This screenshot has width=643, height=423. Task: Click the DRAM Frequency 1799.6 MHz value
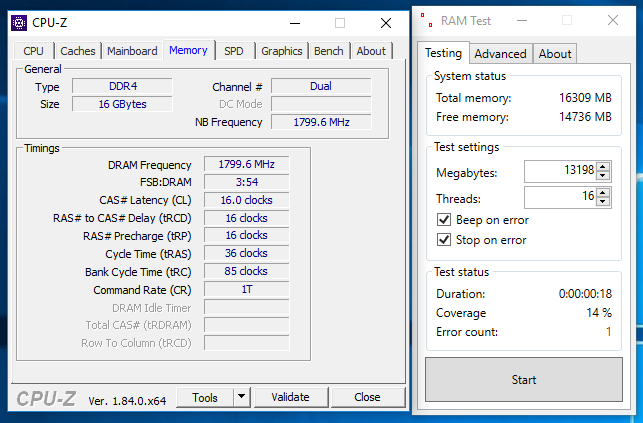[x=246, y=164]
